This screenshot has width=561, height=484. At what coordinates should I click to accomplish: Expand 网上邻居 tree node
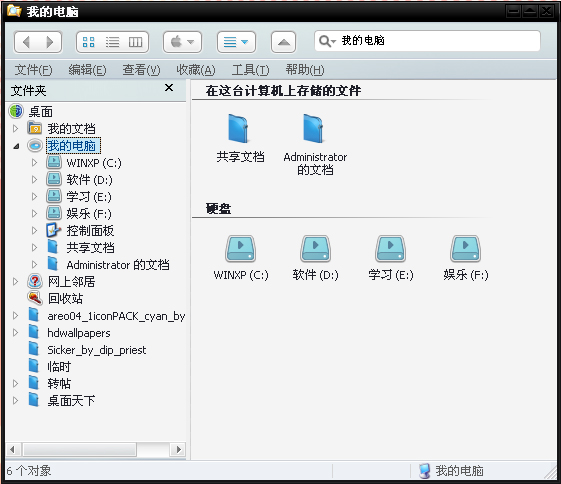(x=15, y=282)
